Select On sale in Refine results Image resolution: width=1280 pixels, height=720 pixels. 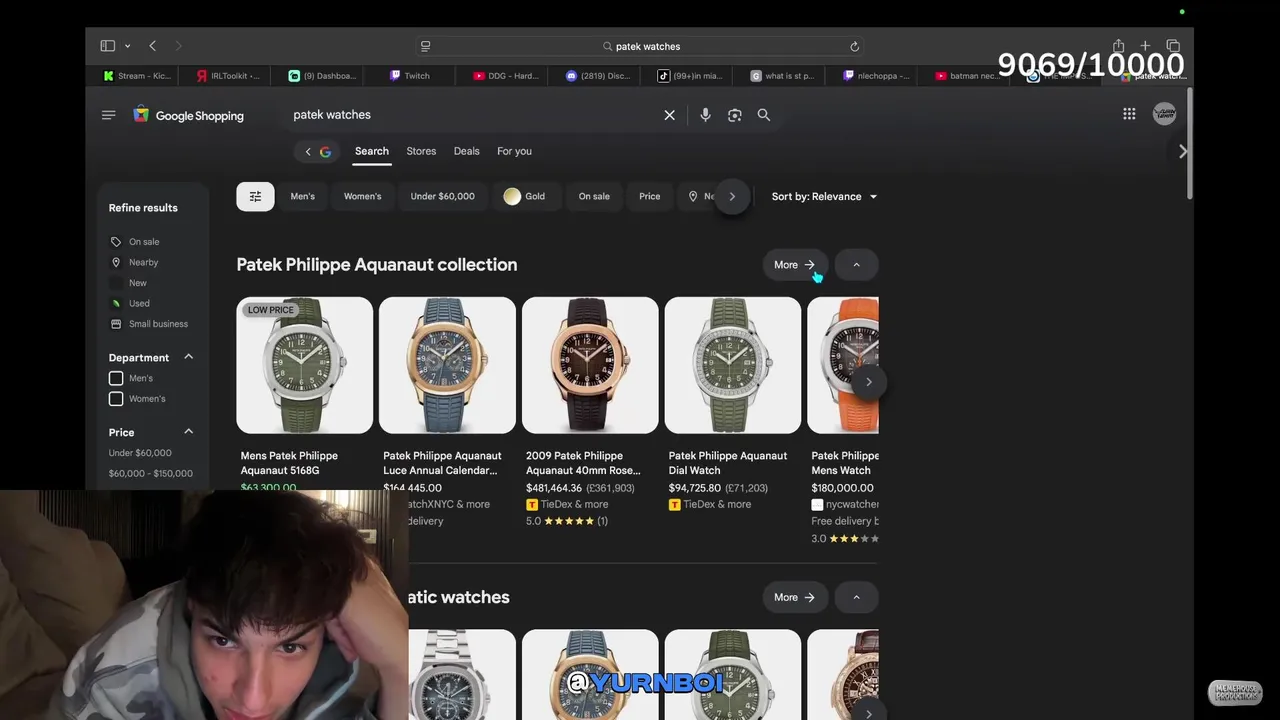[134, 242]
